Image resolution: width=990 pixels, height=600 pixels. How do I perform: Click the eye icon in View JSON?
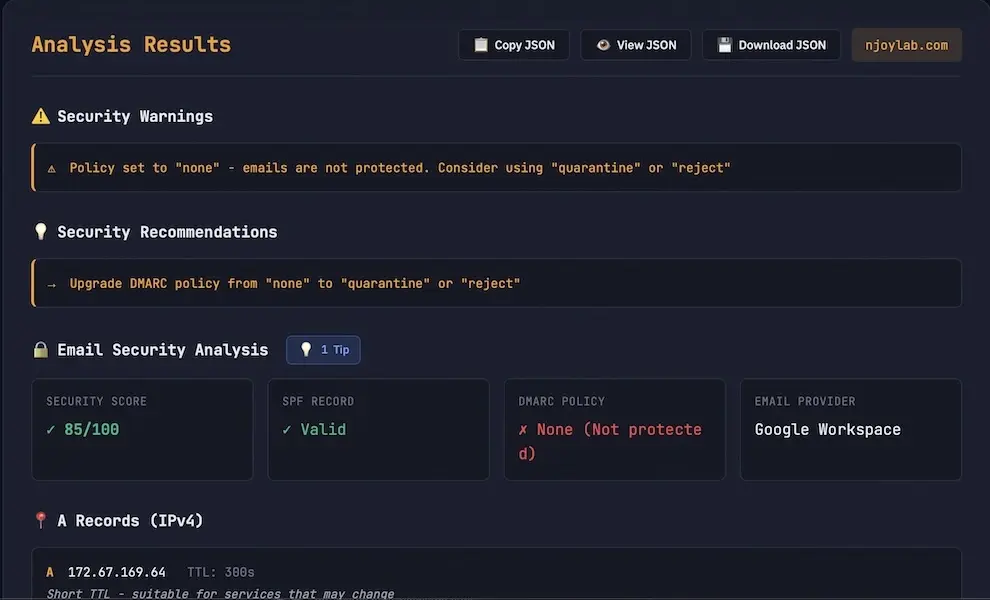603,45
